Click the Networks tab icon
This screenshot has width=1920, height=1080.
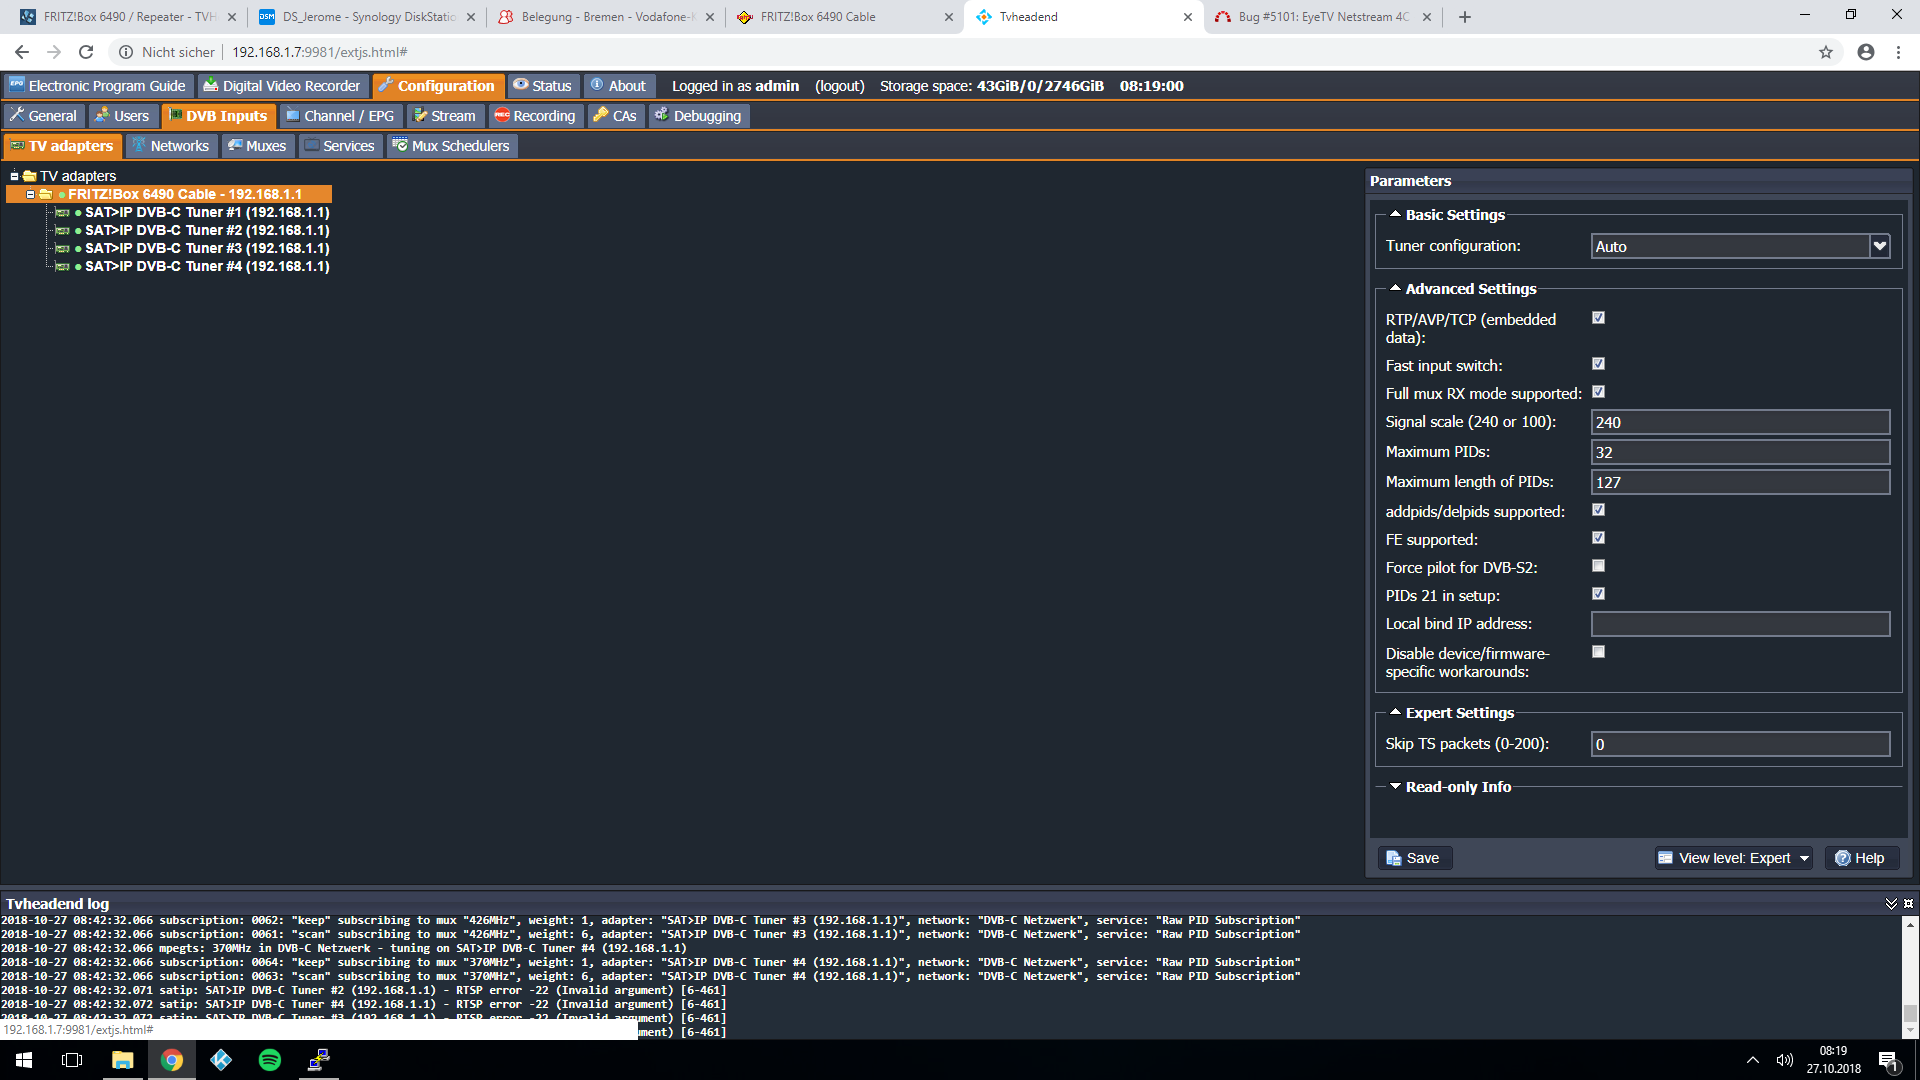tap(139, 146)
